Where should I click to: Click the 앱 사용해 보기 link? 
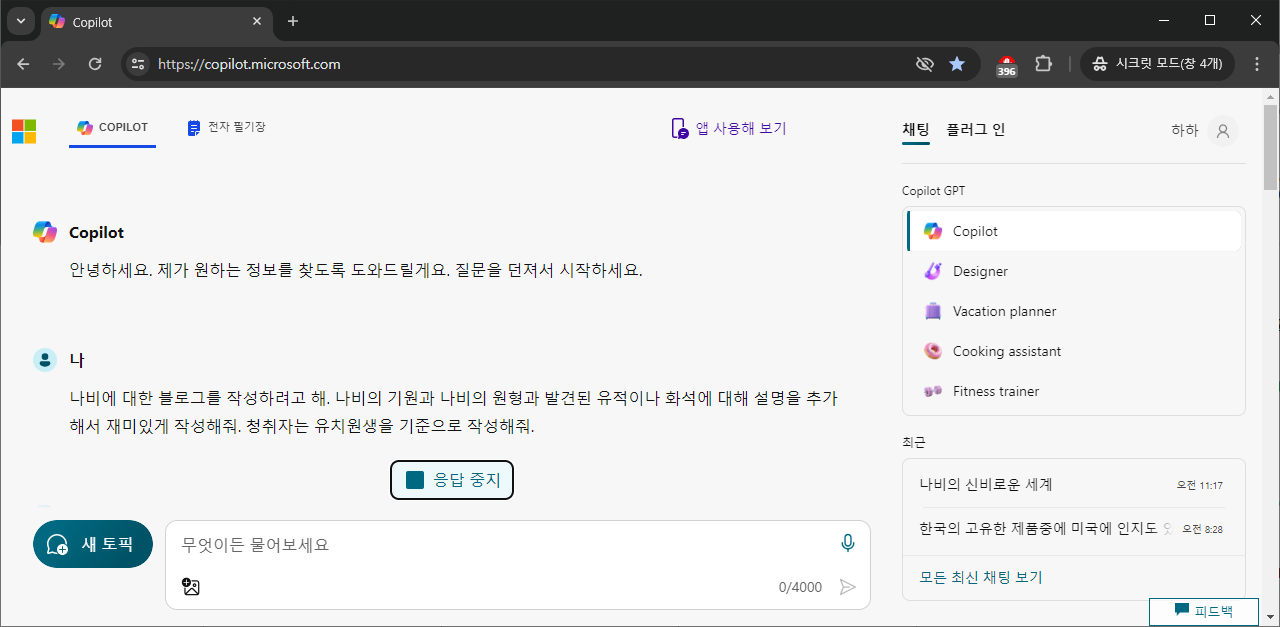pyautogui.click(x=728, y=128)
